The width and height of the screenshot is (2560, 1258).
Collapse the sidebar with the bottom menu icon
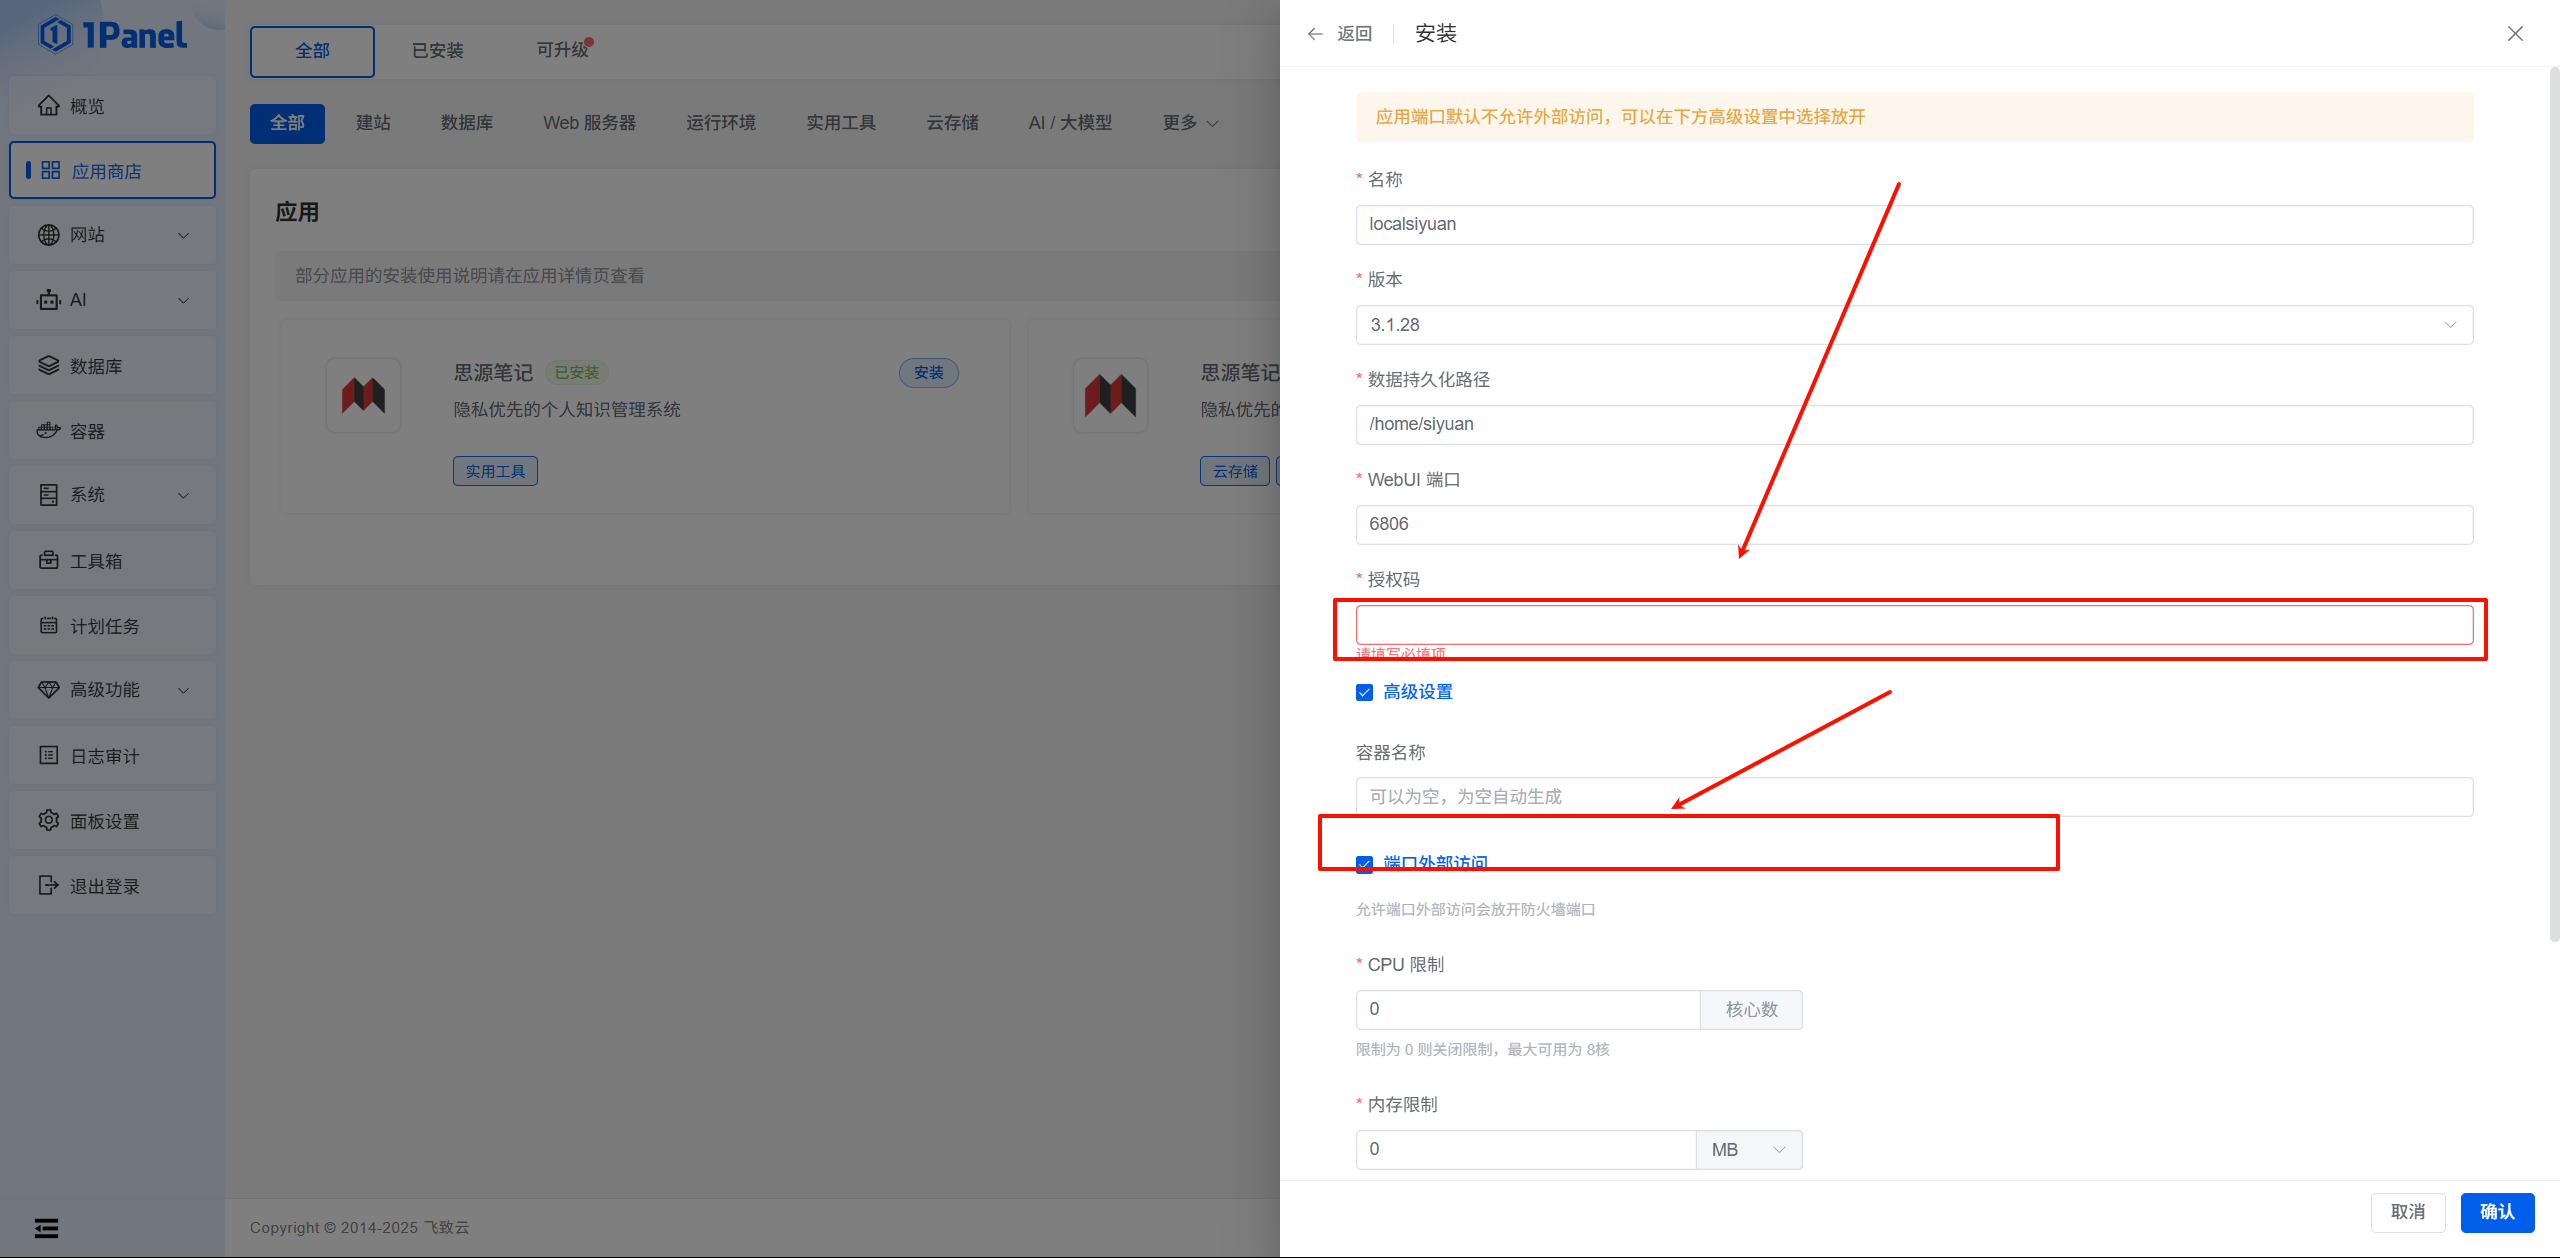46,1228
